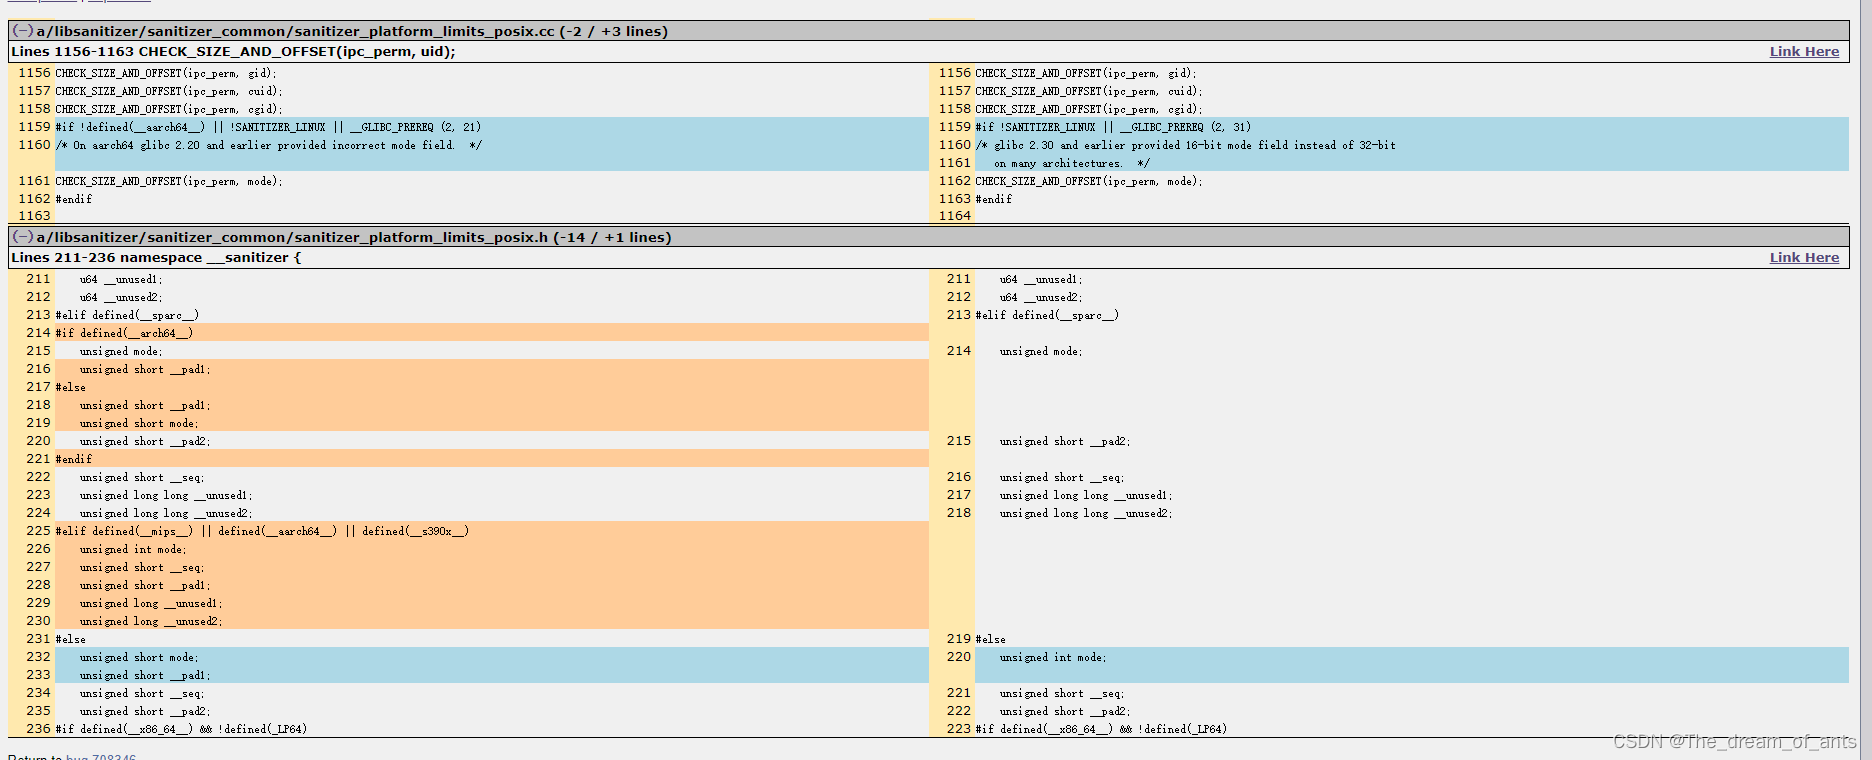Screen dimensions: 1872x760
Task: Click right line 219 '#else'
Action: (x=990, y=639)
